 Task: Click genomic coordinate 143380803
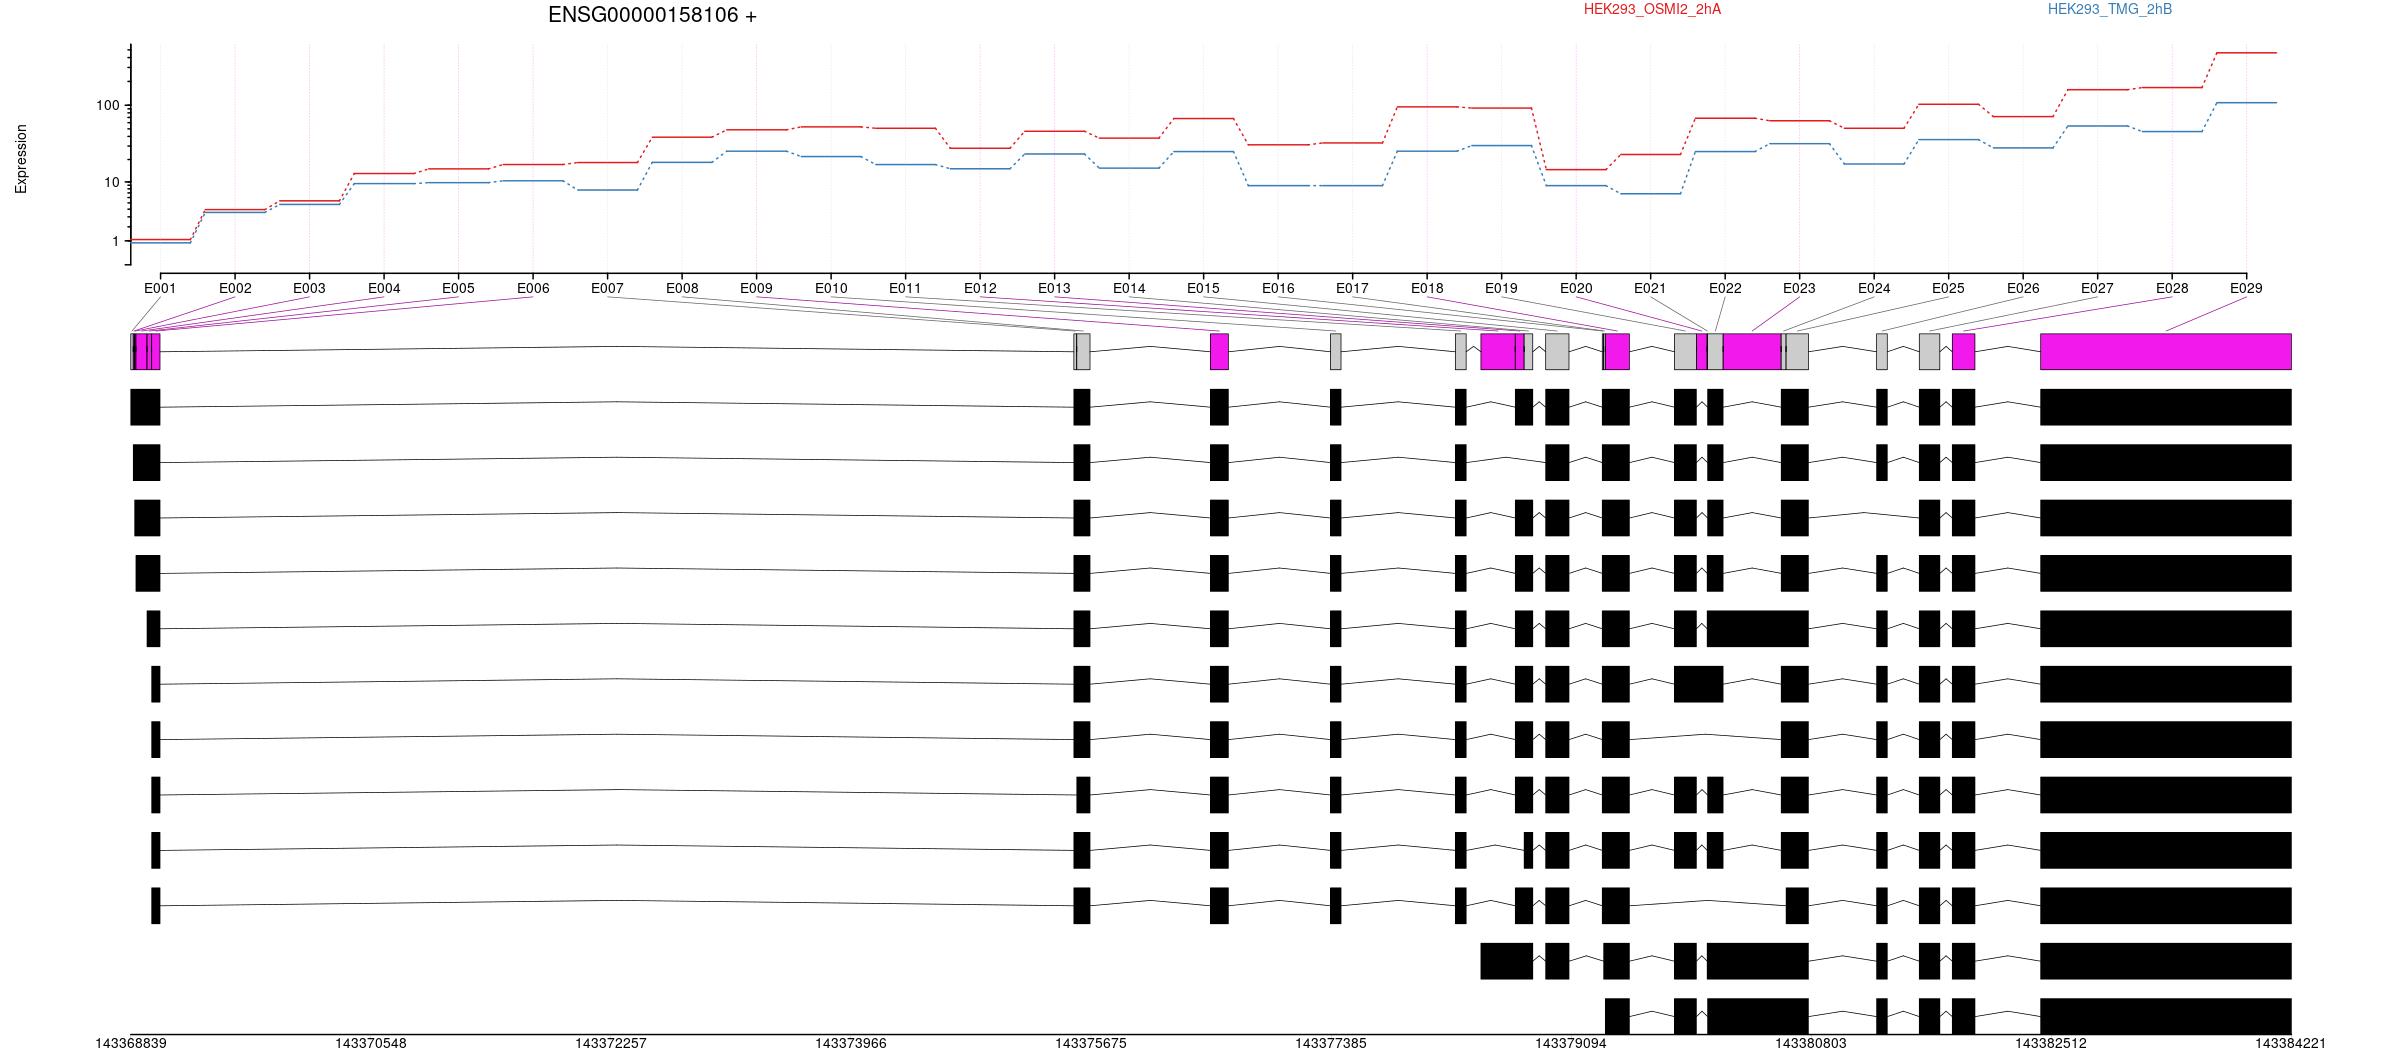1811,1043
